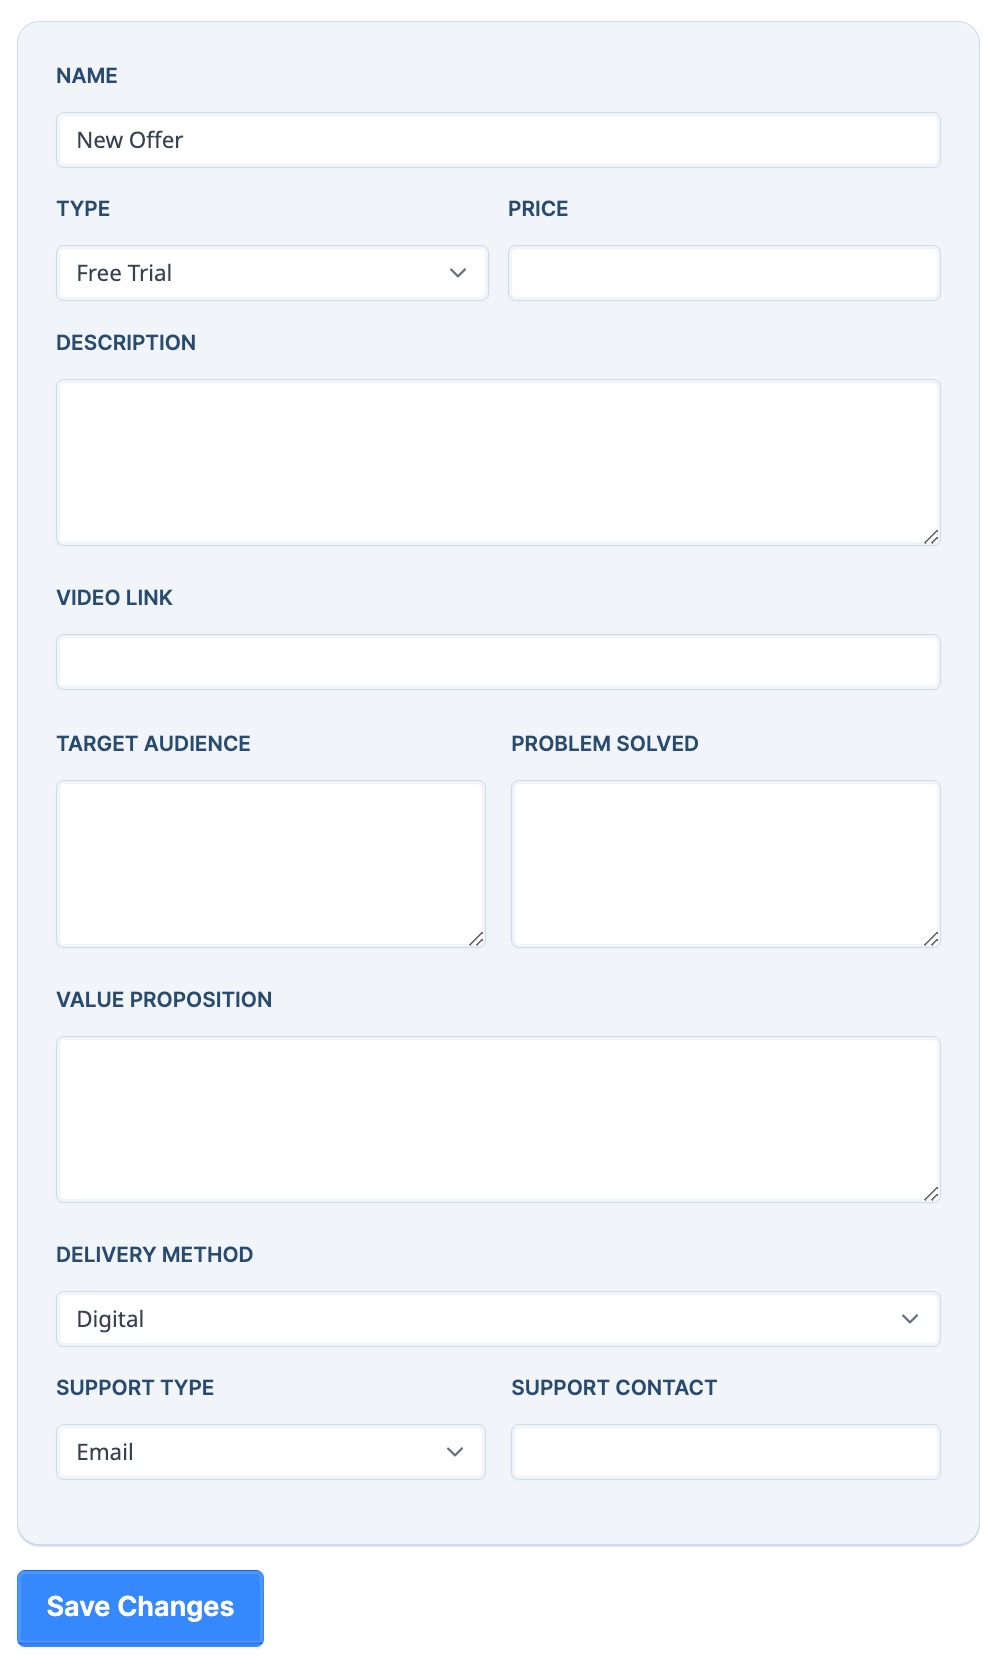Click the chevron arrow in Type dropdown
1008x1670 pixels.
pos(458,273)
